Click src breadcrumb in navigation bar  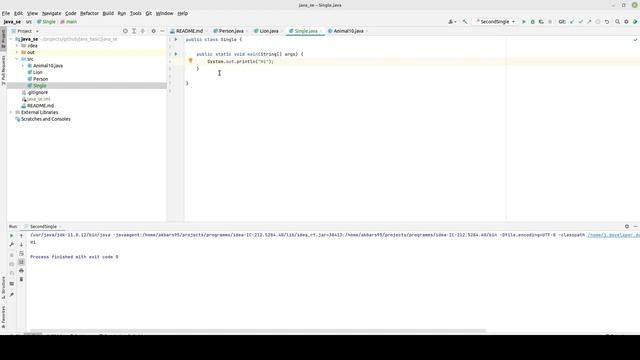29,22
